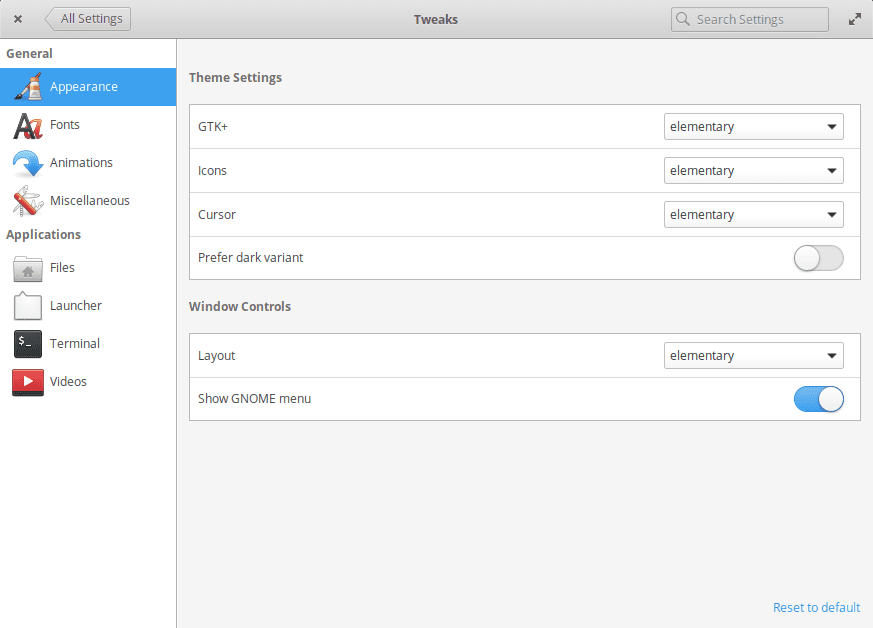Switch to the Animations section label
Viewport: 873px width, 628px height.
[81, 163]
